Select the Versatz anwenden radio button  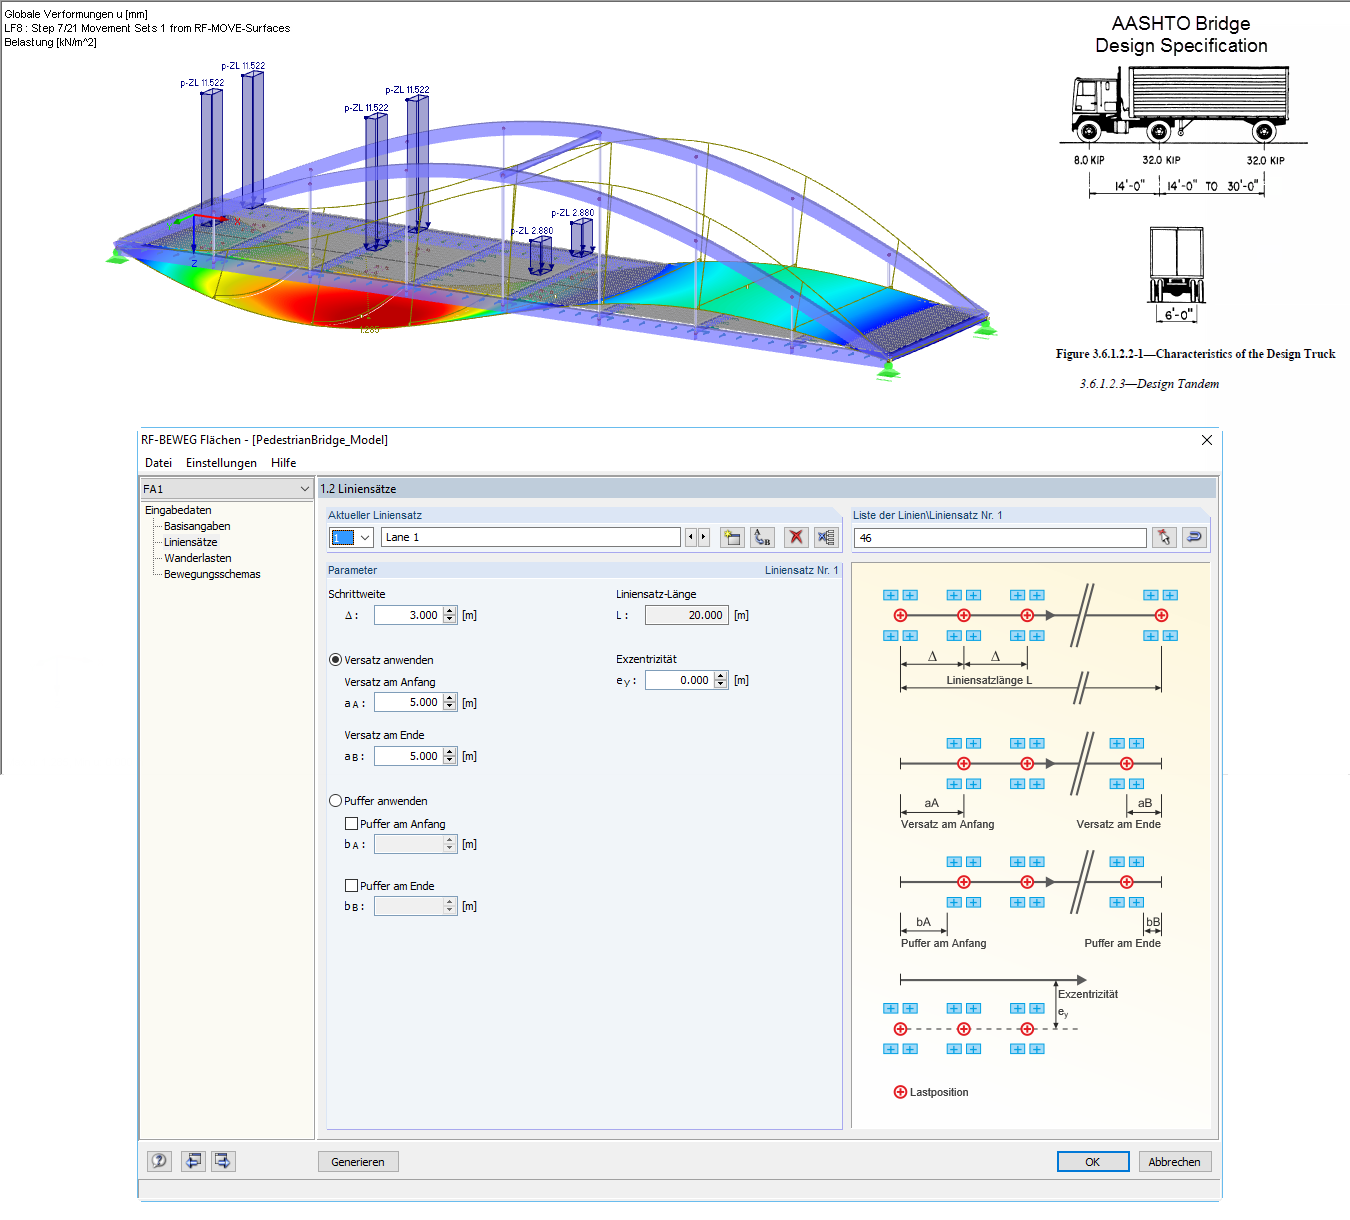(x=335, y=660)
